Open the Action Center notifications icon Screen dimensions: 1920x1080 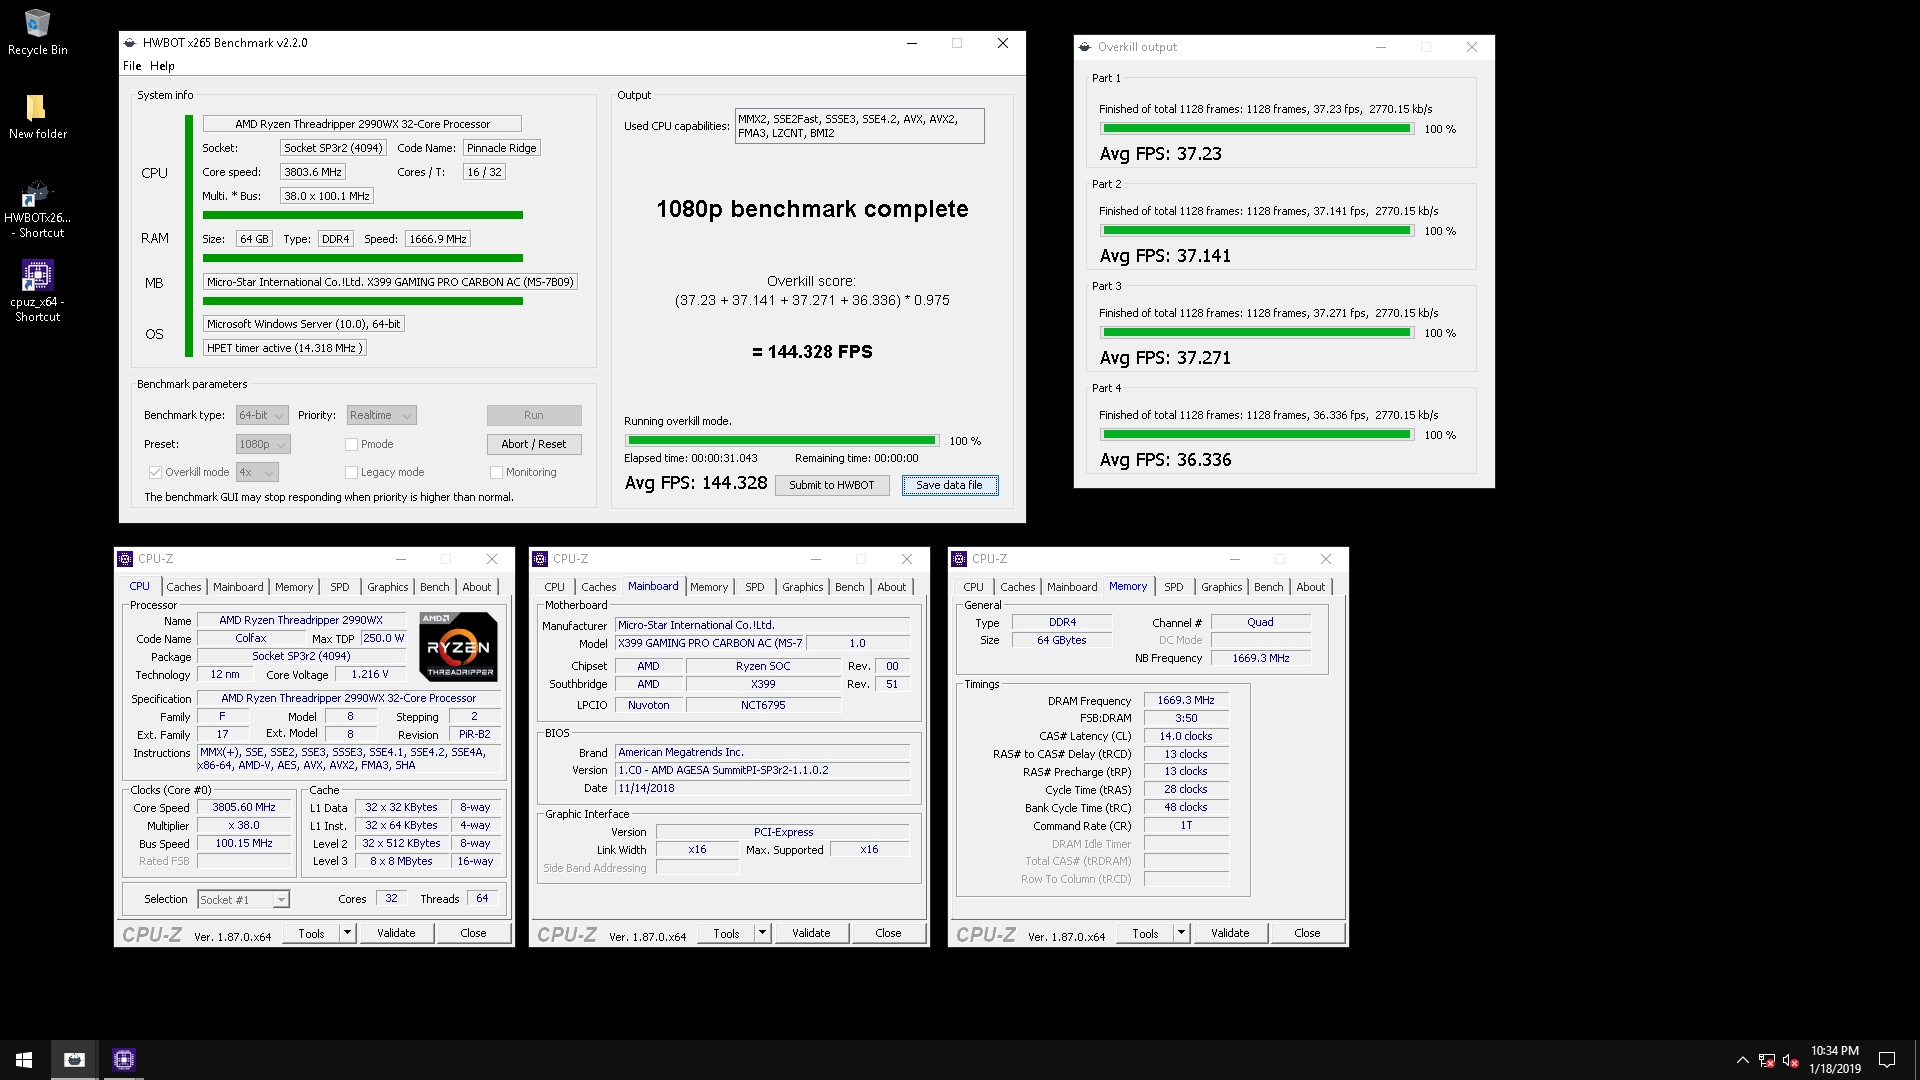pyautogui.click(x=1887, y=1060)
